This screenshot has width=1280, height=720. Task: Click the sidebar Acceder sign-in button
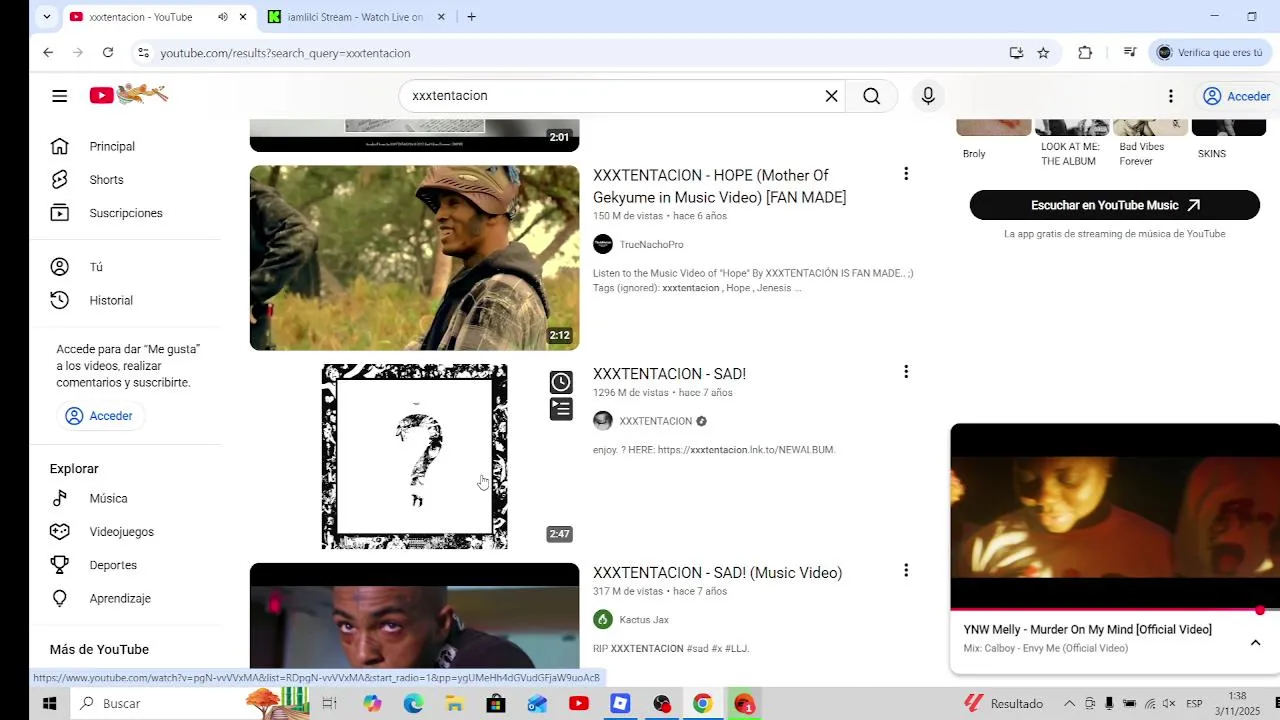pyautogui.click(x=100, y=416)
